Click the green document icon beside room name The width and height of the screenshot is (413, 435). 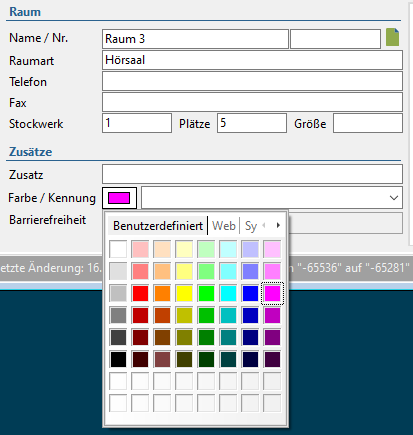392,37
